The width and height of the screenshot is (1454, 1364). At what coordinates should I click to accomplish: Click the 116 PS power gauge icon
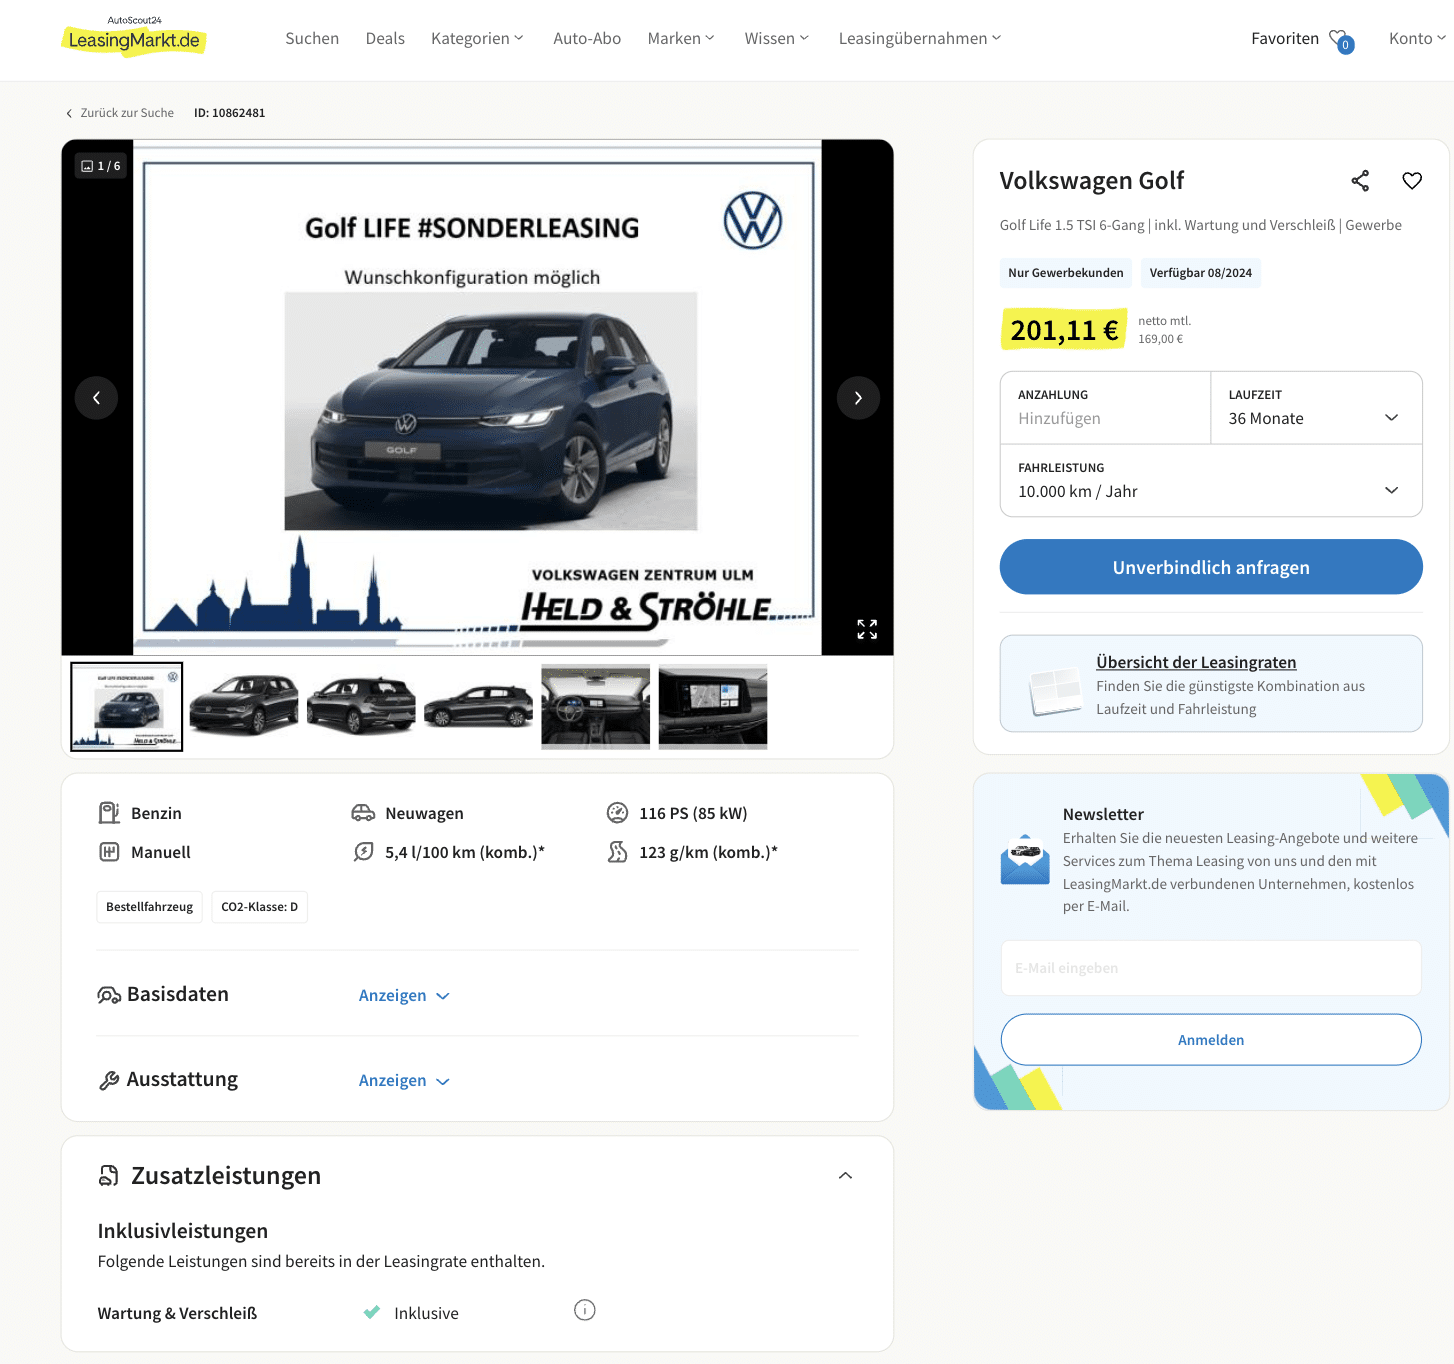coord(617,813)
